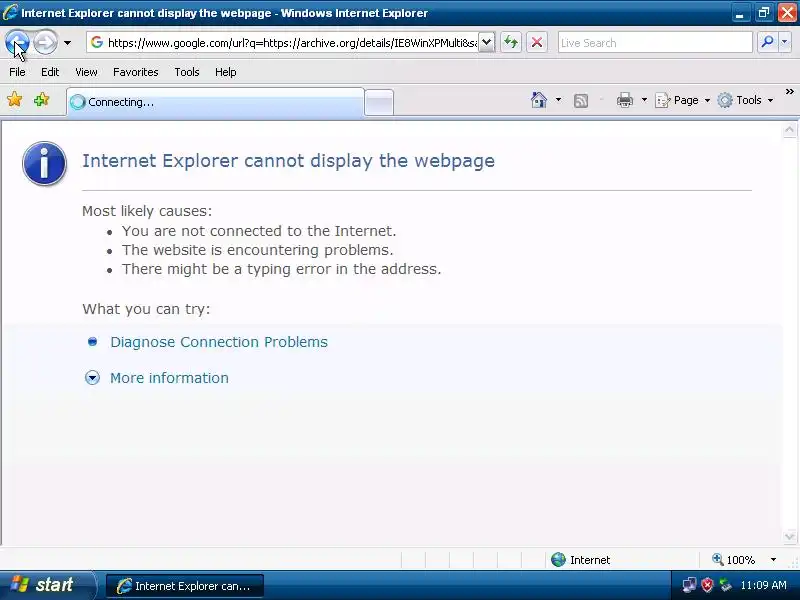Open the red security shield tray icon
The image size is (800, 600).
pyautogui.click(x=707, y=585)
